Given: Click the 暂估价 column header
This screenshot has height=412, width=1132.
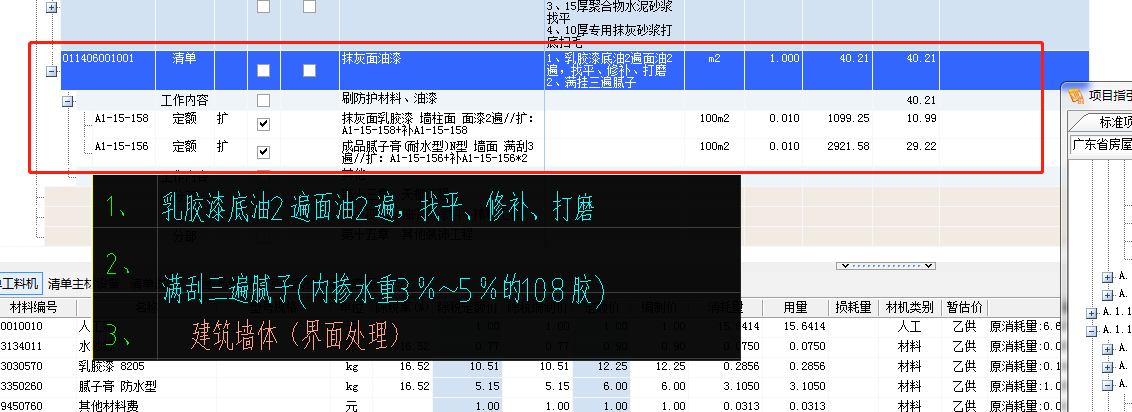Looking at the screenshot, I should click(964, 307).
